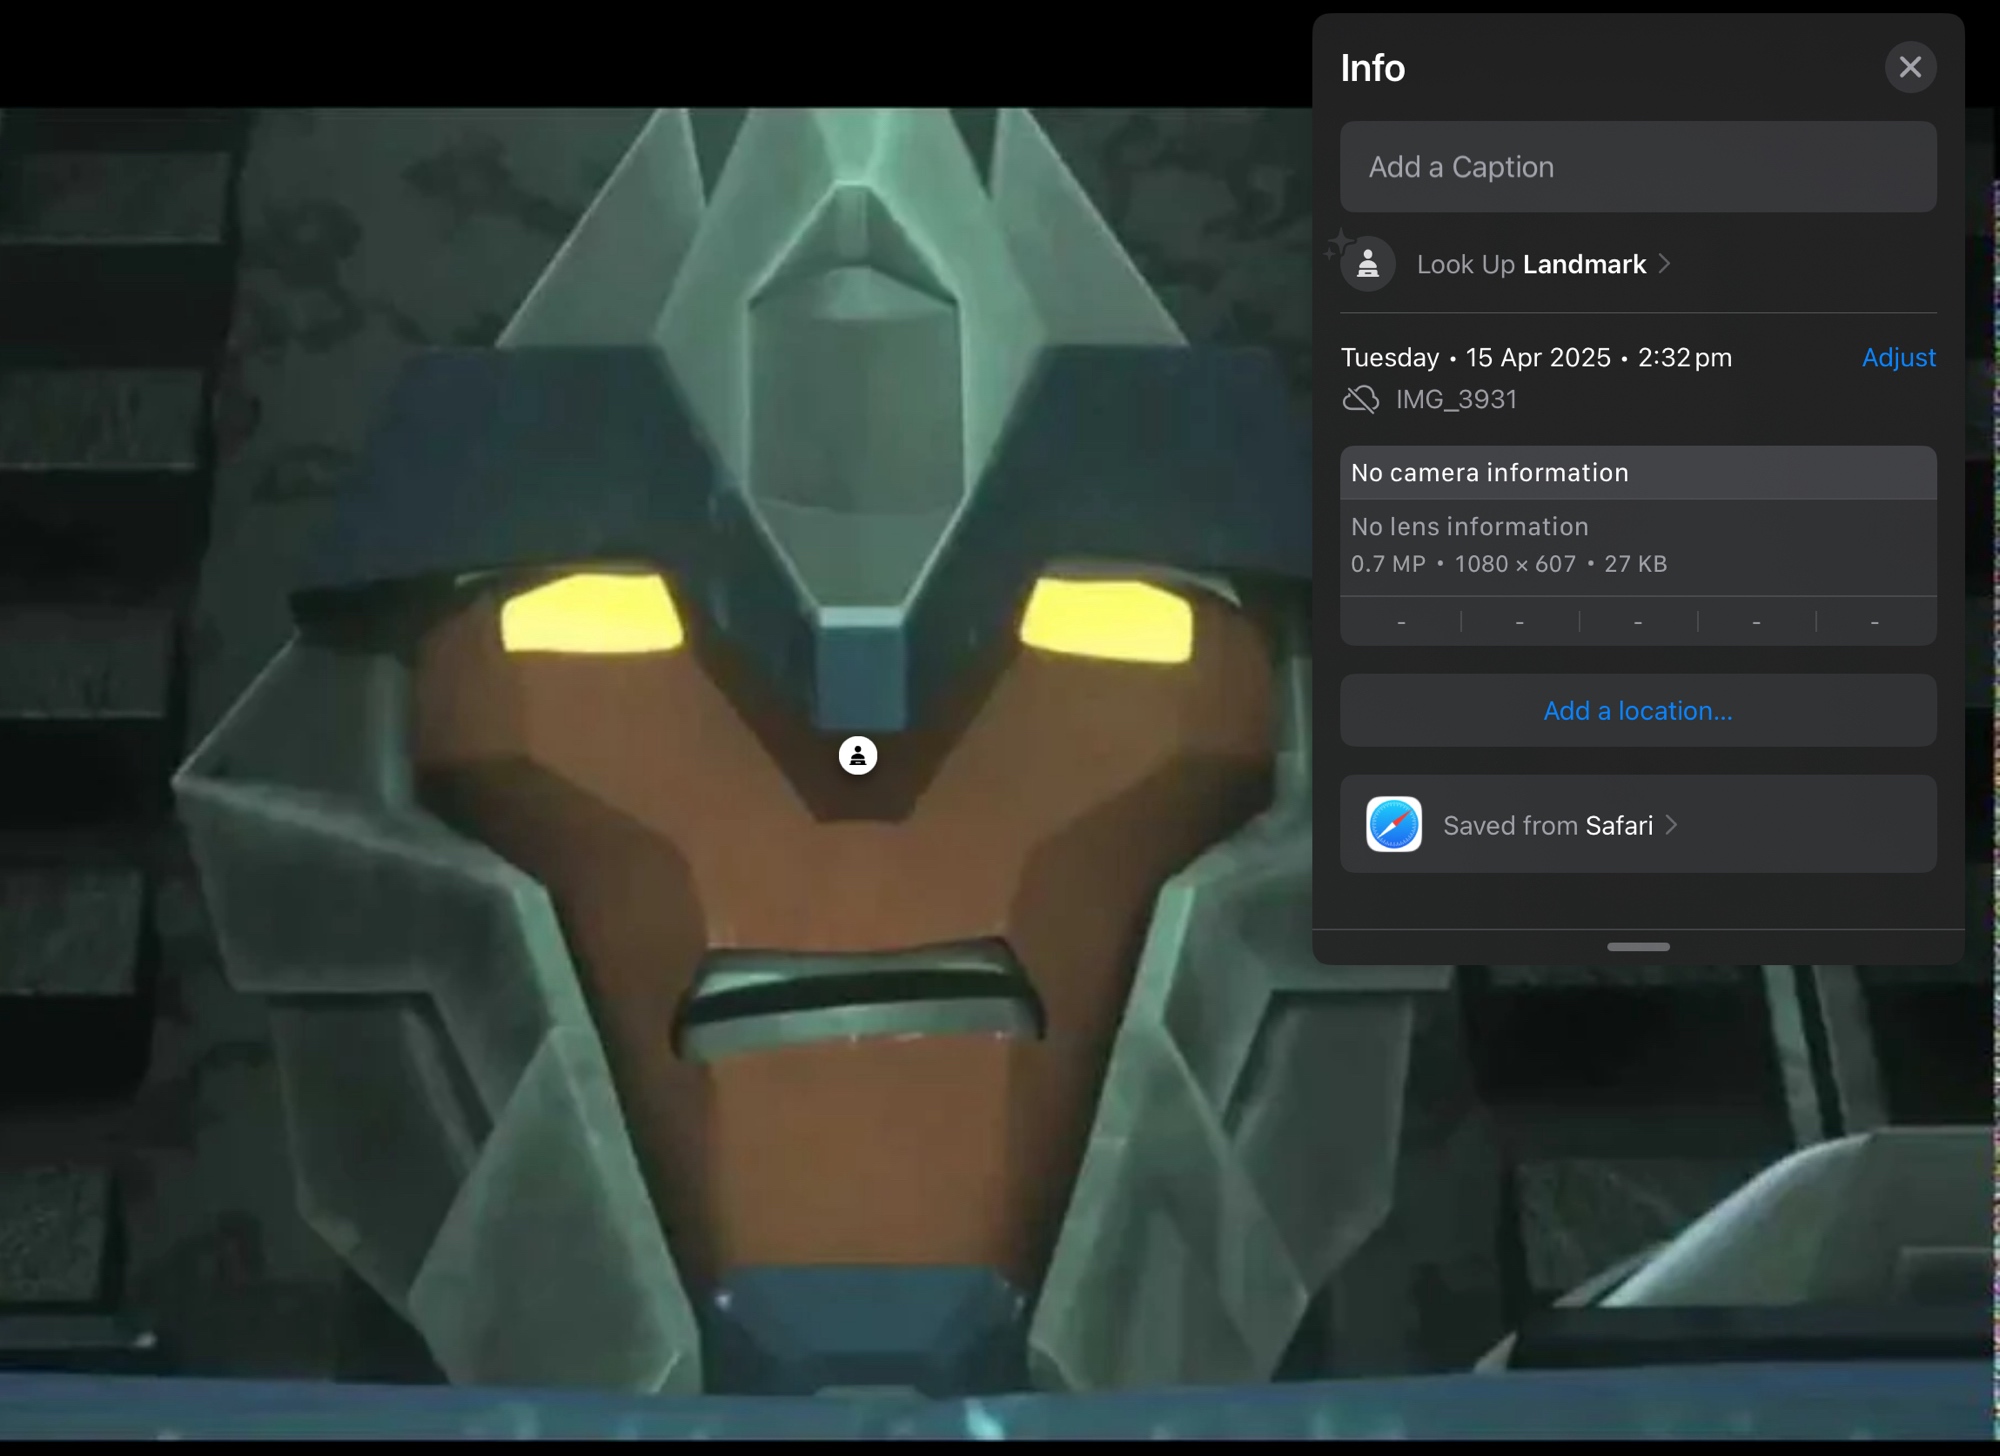Viewport: 2000px width, 1456px height.
Task: Open Look Up Landmark text
Action: point(1530,264)
